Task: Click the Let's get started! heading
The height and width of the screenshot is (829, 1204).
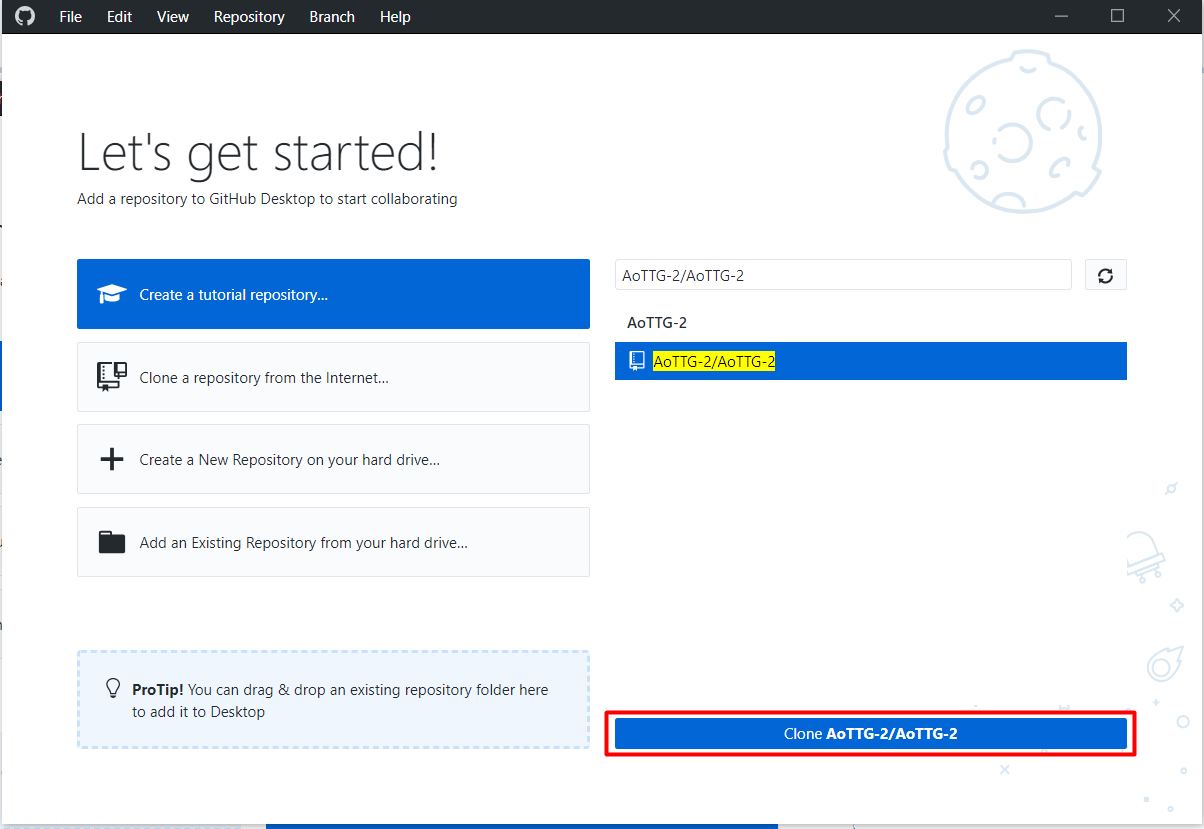Action: 258,153
